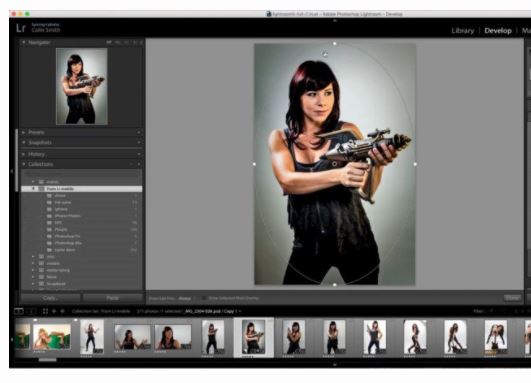Click the Paste button

click(113, 298)
